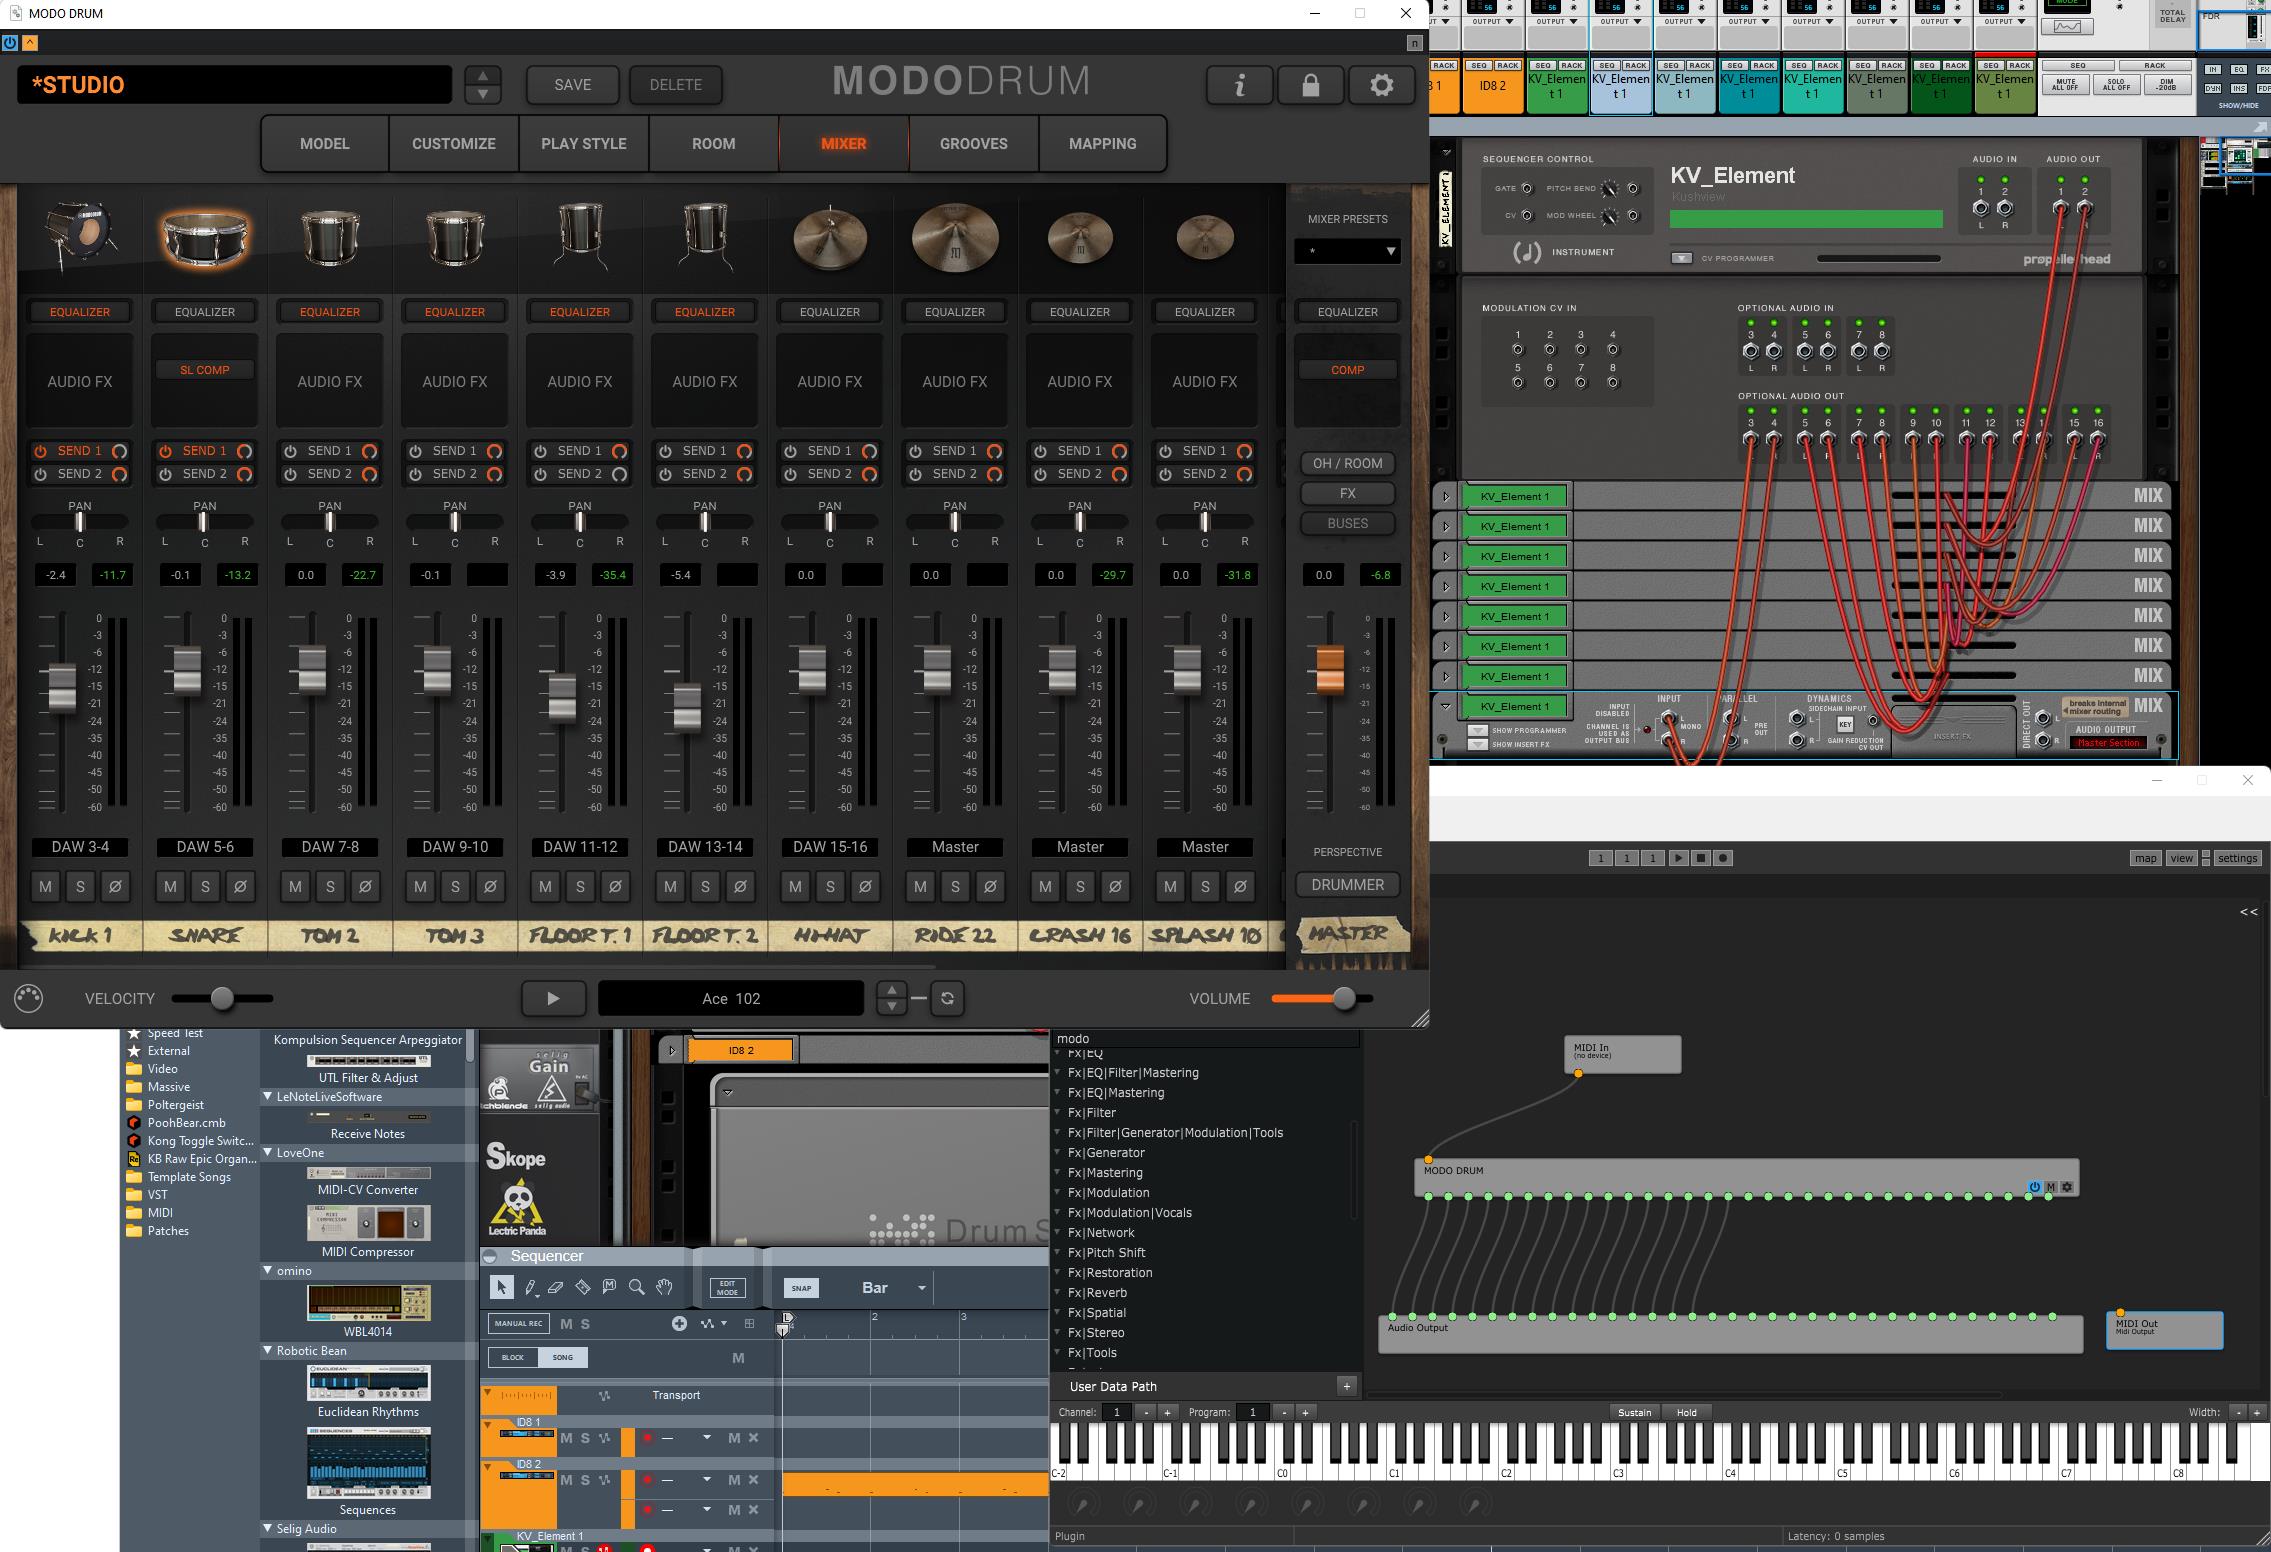Image resolution: width=2271 pixels, height=1552 pixels.
Task: Toggle the MODO DRUM plugin bypass power button
Action: click(x=10, y=42)
